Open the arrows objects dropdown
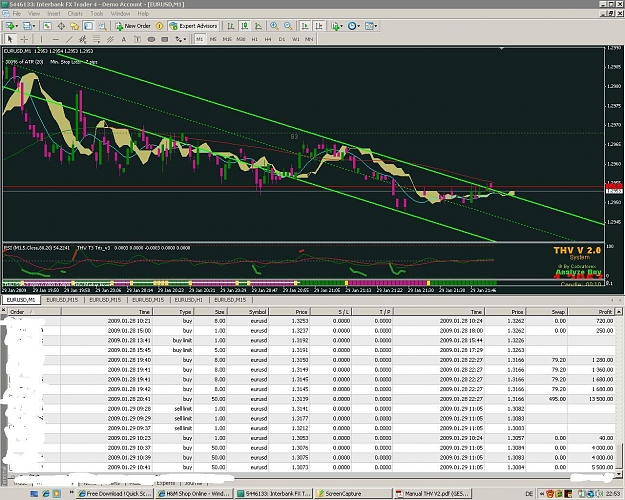 (x=181, y=39)
